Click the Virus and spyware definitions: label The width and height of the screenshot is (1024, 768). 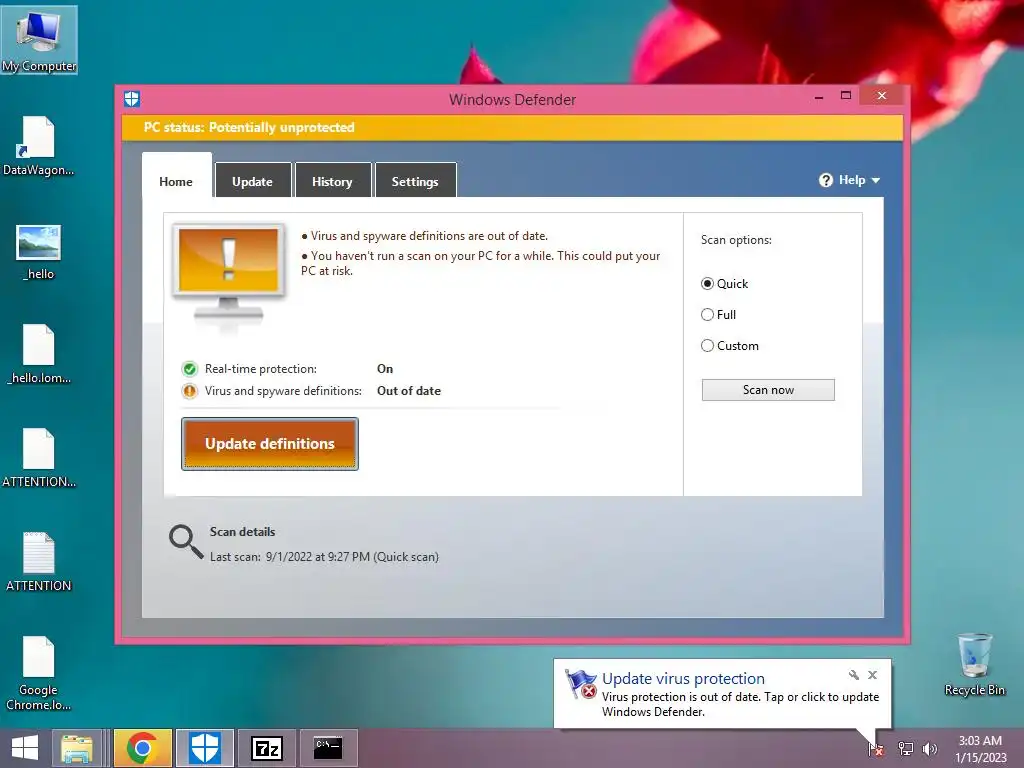click(x=283, y=391)
